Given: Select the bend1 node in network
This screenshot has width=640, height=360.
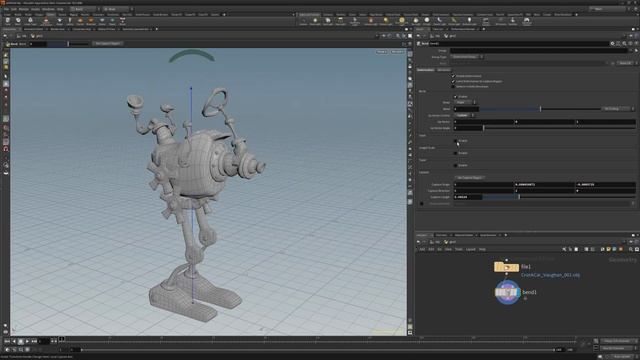Looking at the screenshot, I should pyautogui.click(x=507, y=292).
